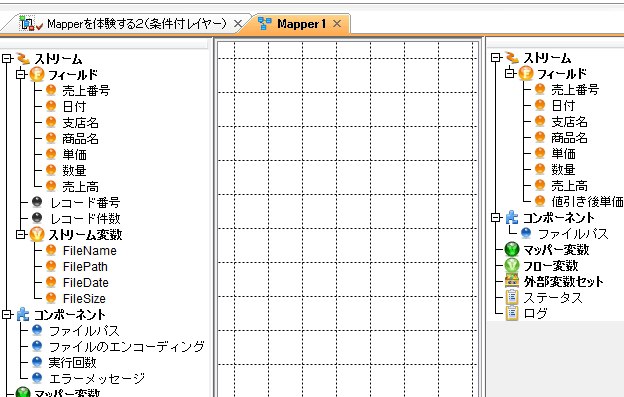The image size is (624, 397).
Task: Select レコード番号 in the left tree
Action: pyautogui.click(x=85, y=202)
